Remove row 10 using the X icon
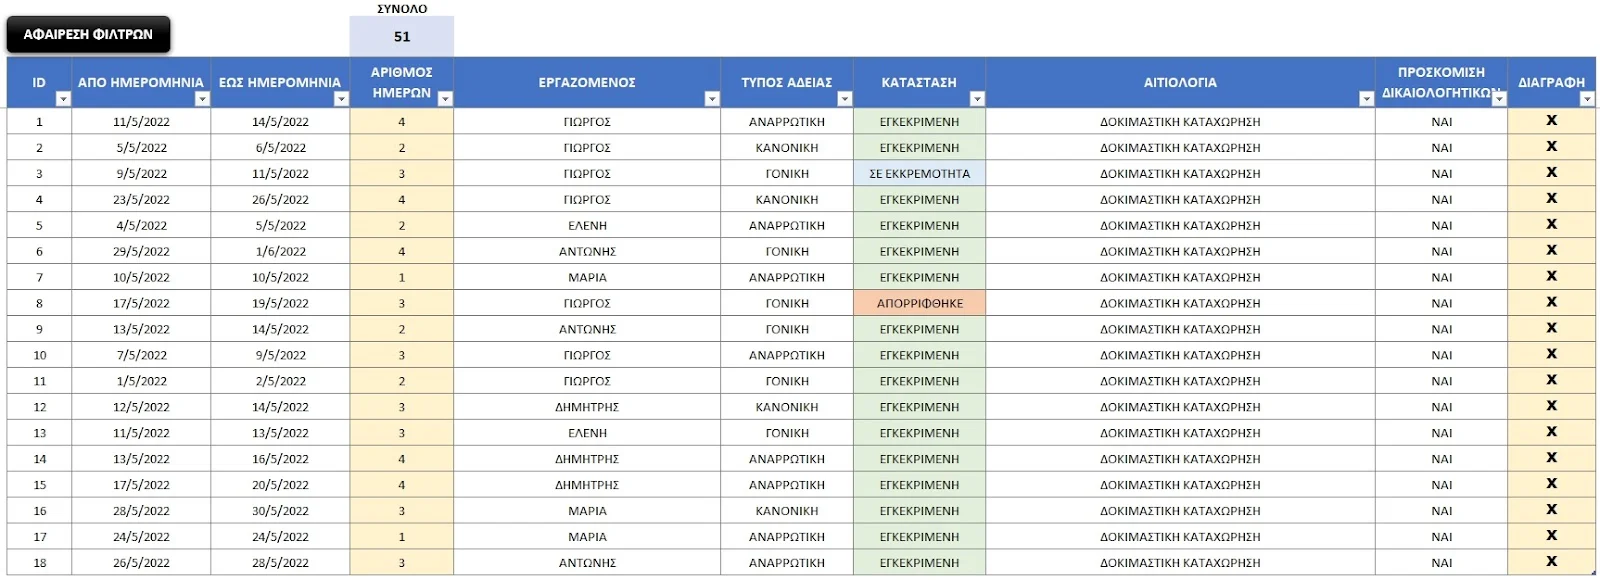This screenshot has height=580, width=1600. click(1551, 354)
